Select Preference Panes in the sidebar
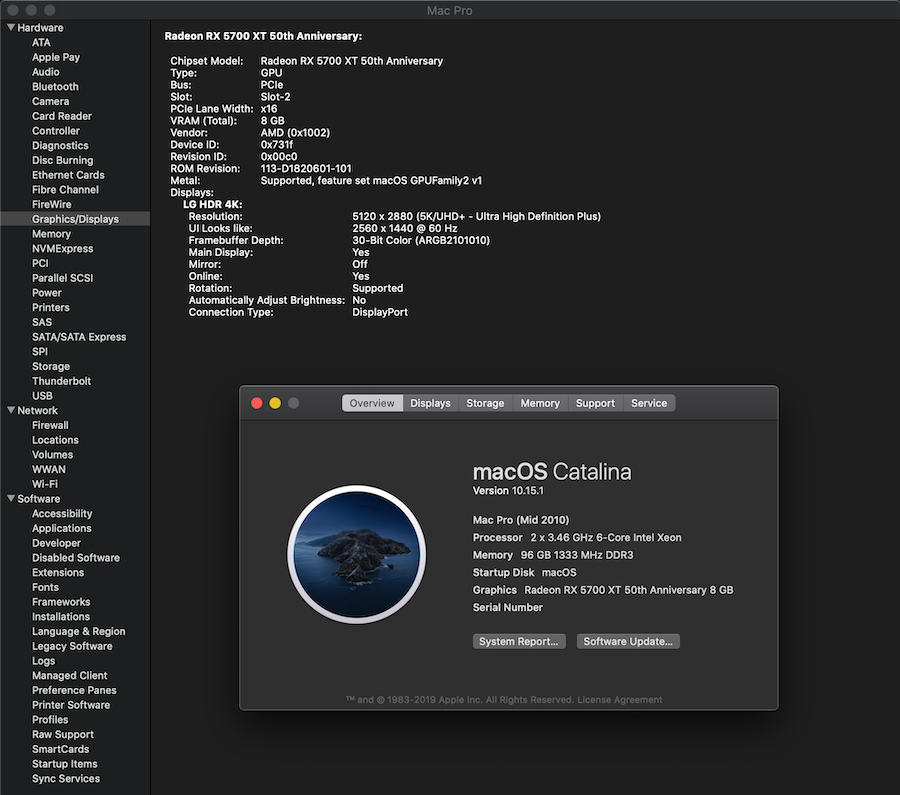Image resolution: width=900 pixels, height=795 pixels. 74,690
